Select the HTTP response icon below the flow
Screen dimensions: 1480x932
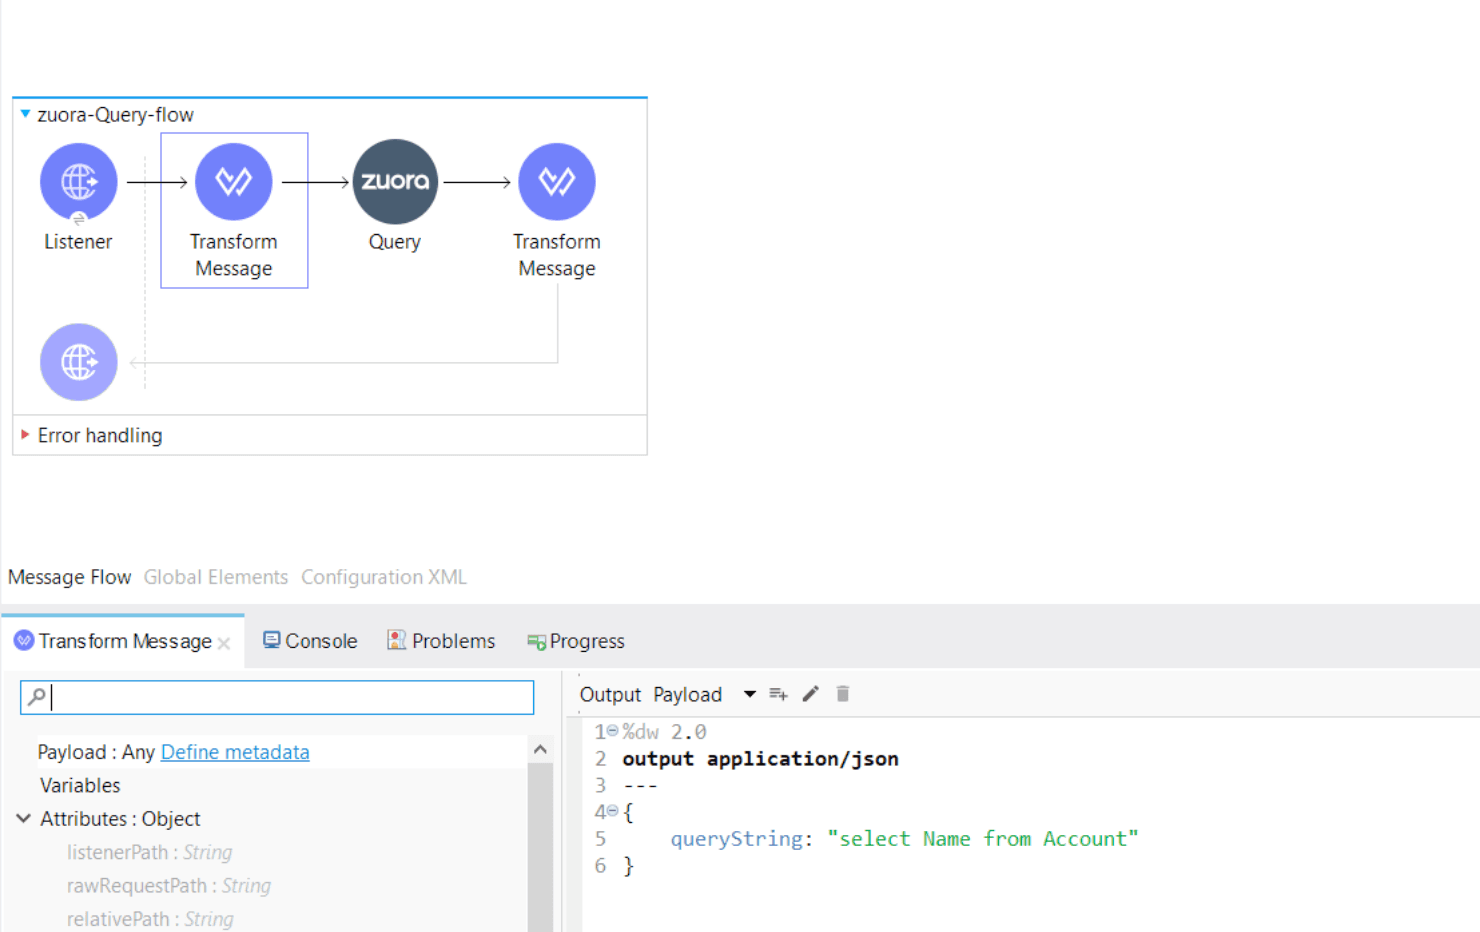point(78,362)
